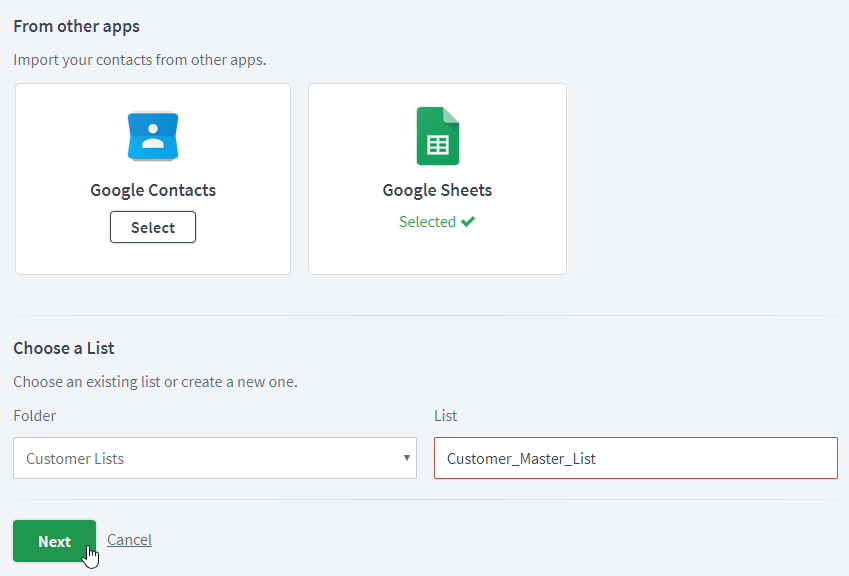Click the green Next button
Image resolution: width=849 pixels, height=576 pixels.
point(54,541)
